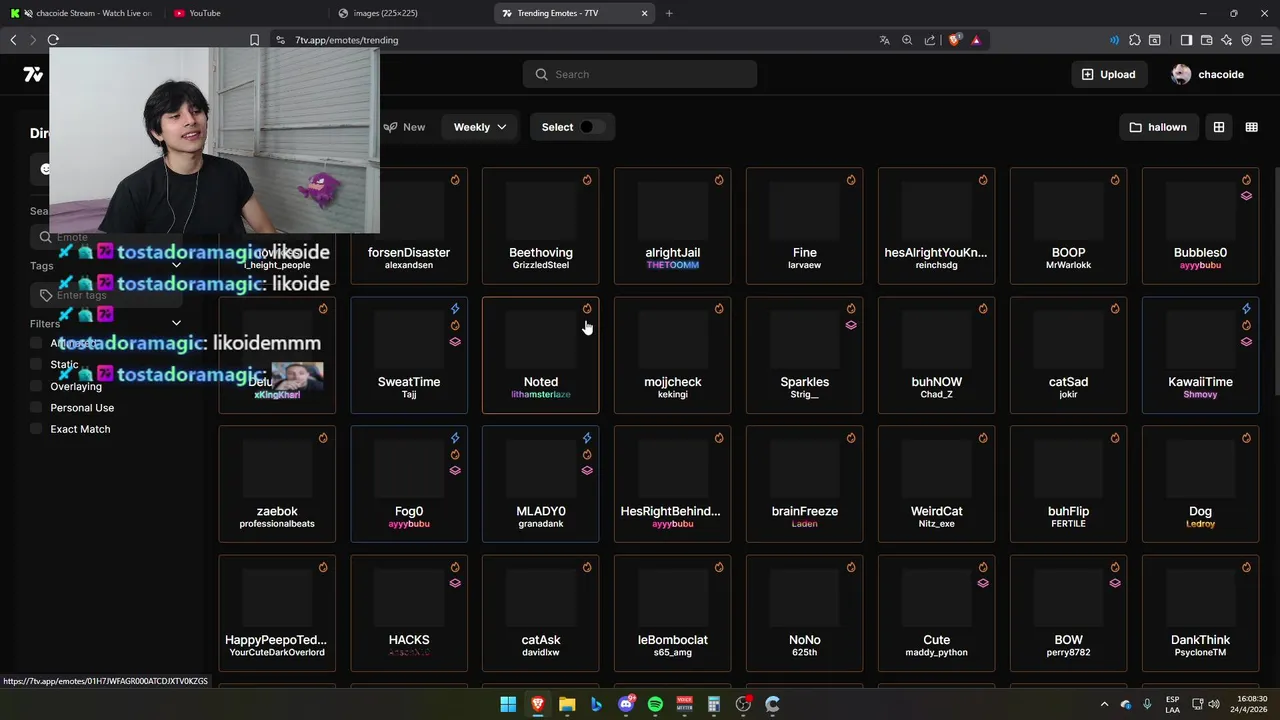Switch to the New emotes tab

pos(404,127)
